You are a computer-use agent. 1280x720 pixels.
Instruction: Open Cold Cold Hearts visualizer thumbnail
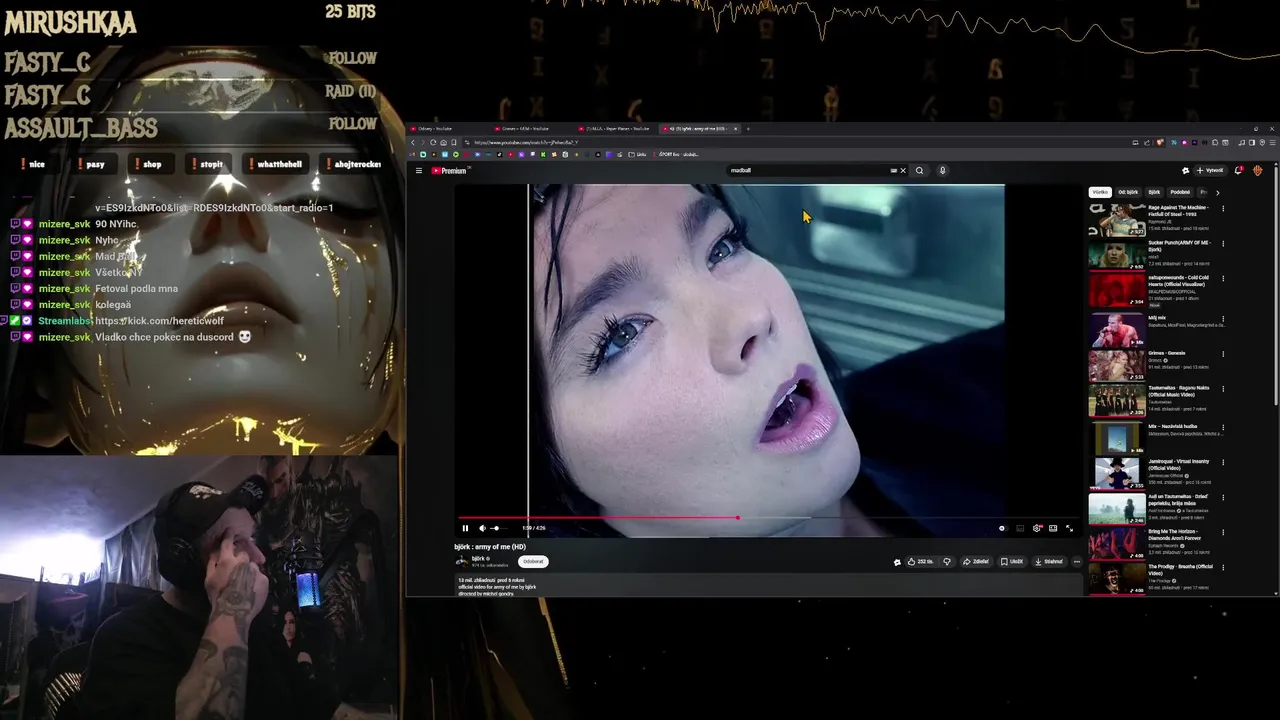tap(1117, 289)
